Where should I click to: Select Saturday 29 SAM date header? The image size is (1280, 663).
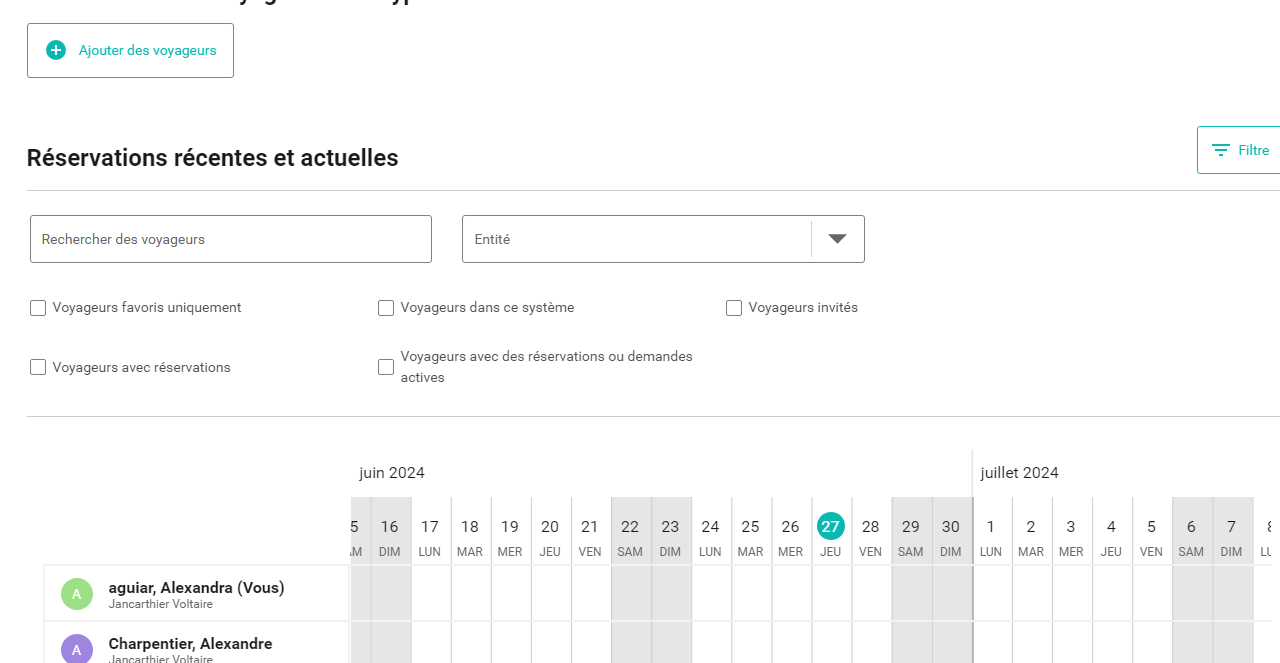click(910, 535)
